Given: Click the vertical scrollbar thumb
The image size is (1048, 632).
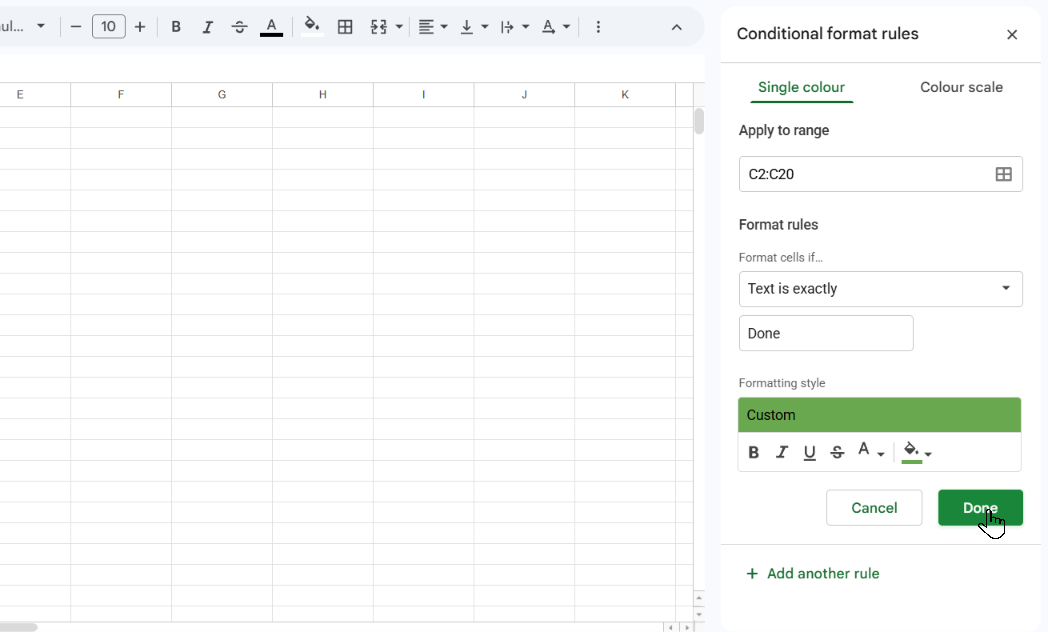Looking at the screenshot, I should [x=699, y=122].
